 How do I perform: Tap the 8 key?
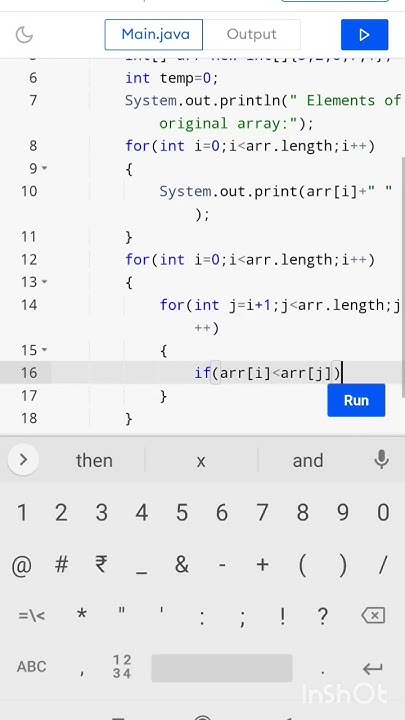[303, 512]
